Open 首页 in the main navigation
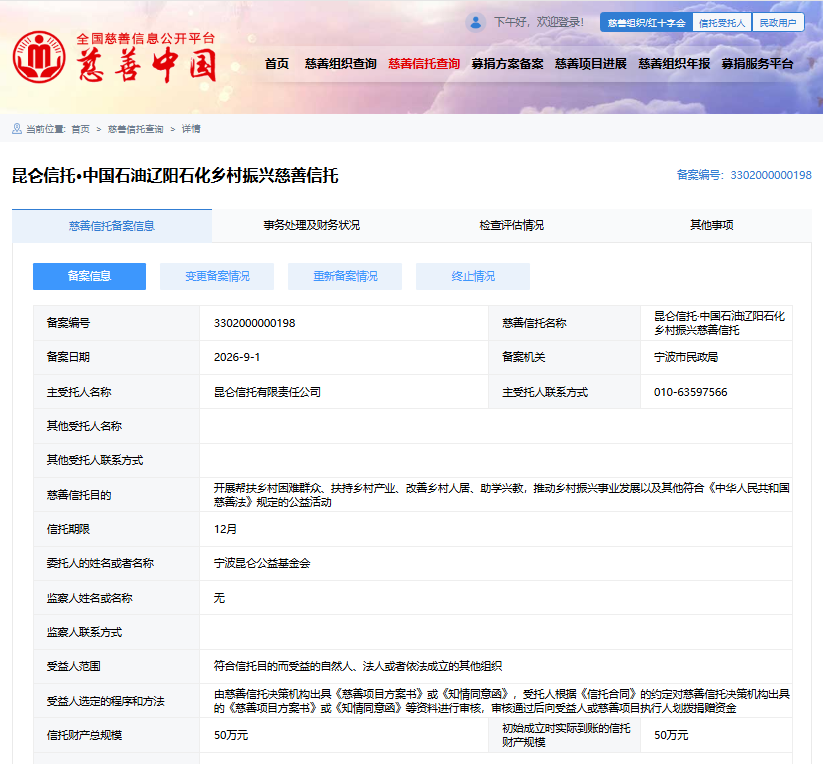 pyautogui.click(x=277, y=64)
